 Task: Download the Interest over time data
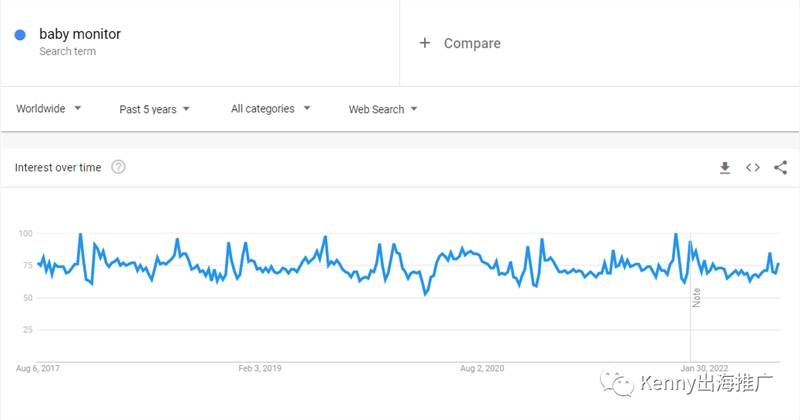pos(724,167)
